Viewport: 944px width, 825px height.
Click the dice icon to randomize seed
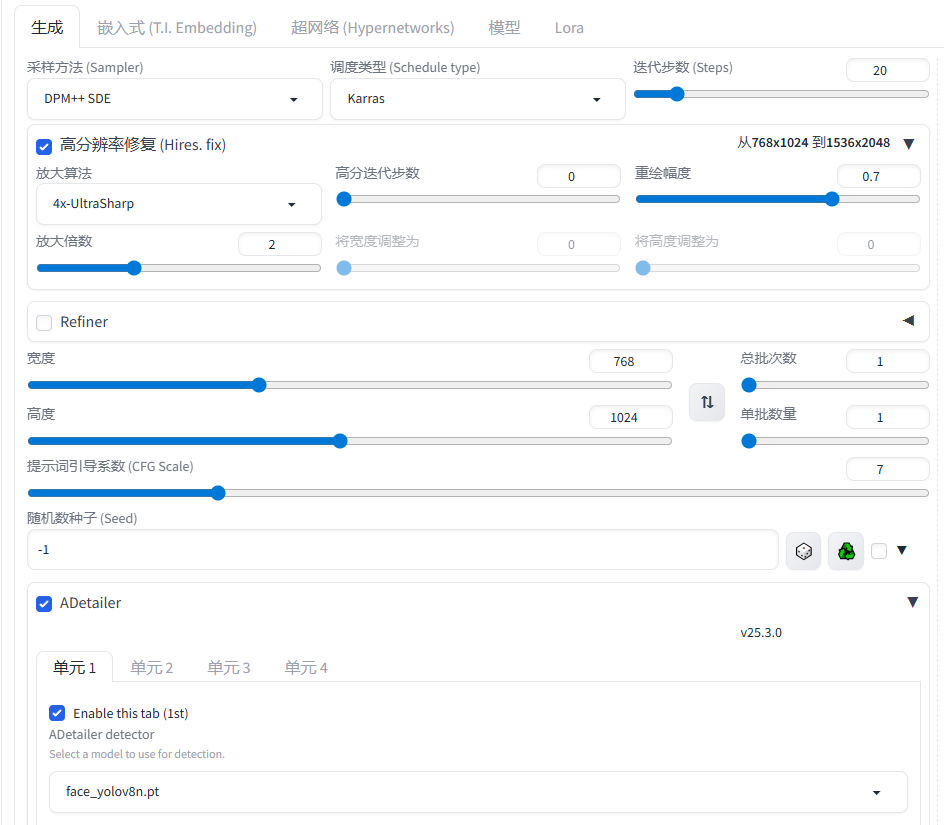(x=803, y=551)
